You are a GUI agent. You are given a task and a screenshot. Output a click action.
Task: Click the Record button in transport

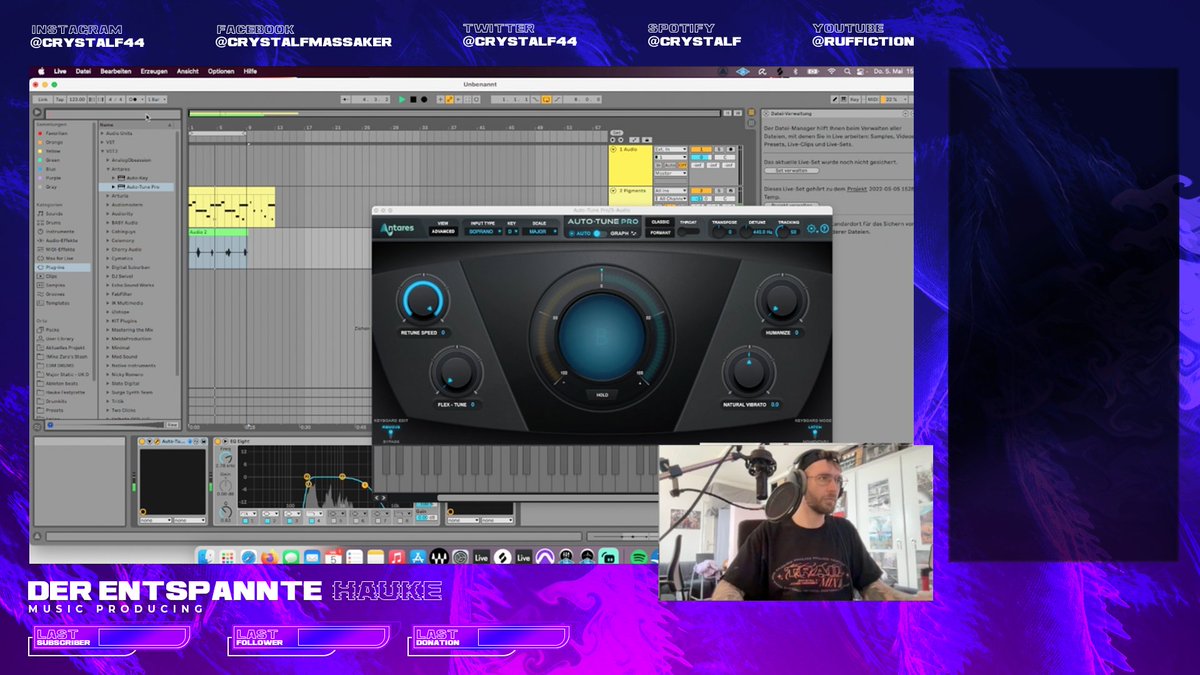point(424,99)
